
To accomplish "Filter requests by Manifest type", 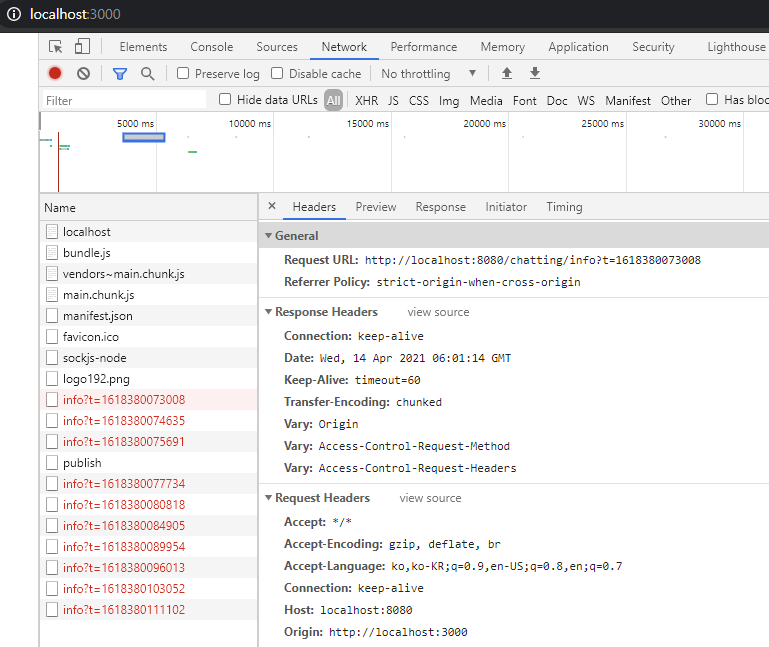I will (x=628, y=101).
